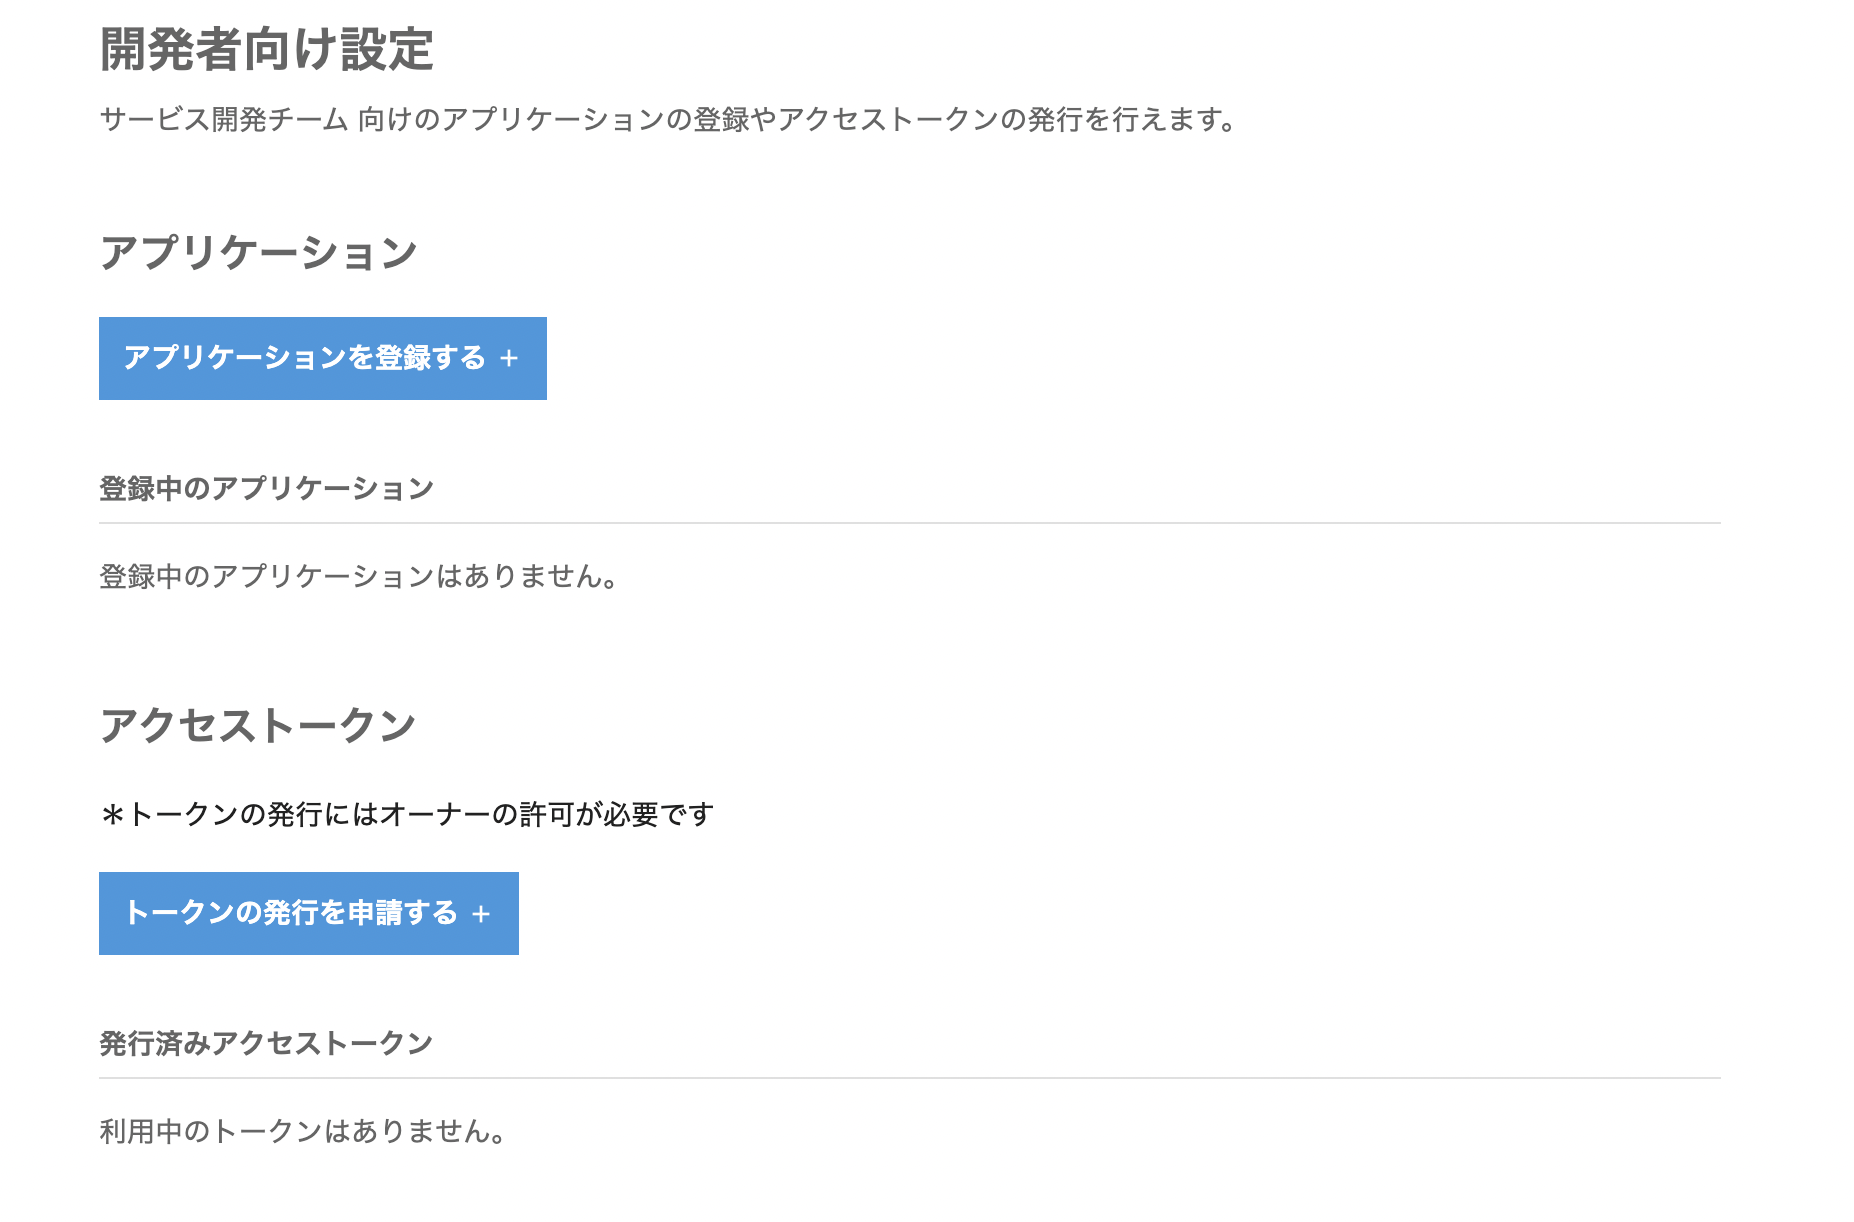The height and width of the screenshot is (1222, 1854).
Task: Click the 申請する text inside the blue token button
Action: 402,912
